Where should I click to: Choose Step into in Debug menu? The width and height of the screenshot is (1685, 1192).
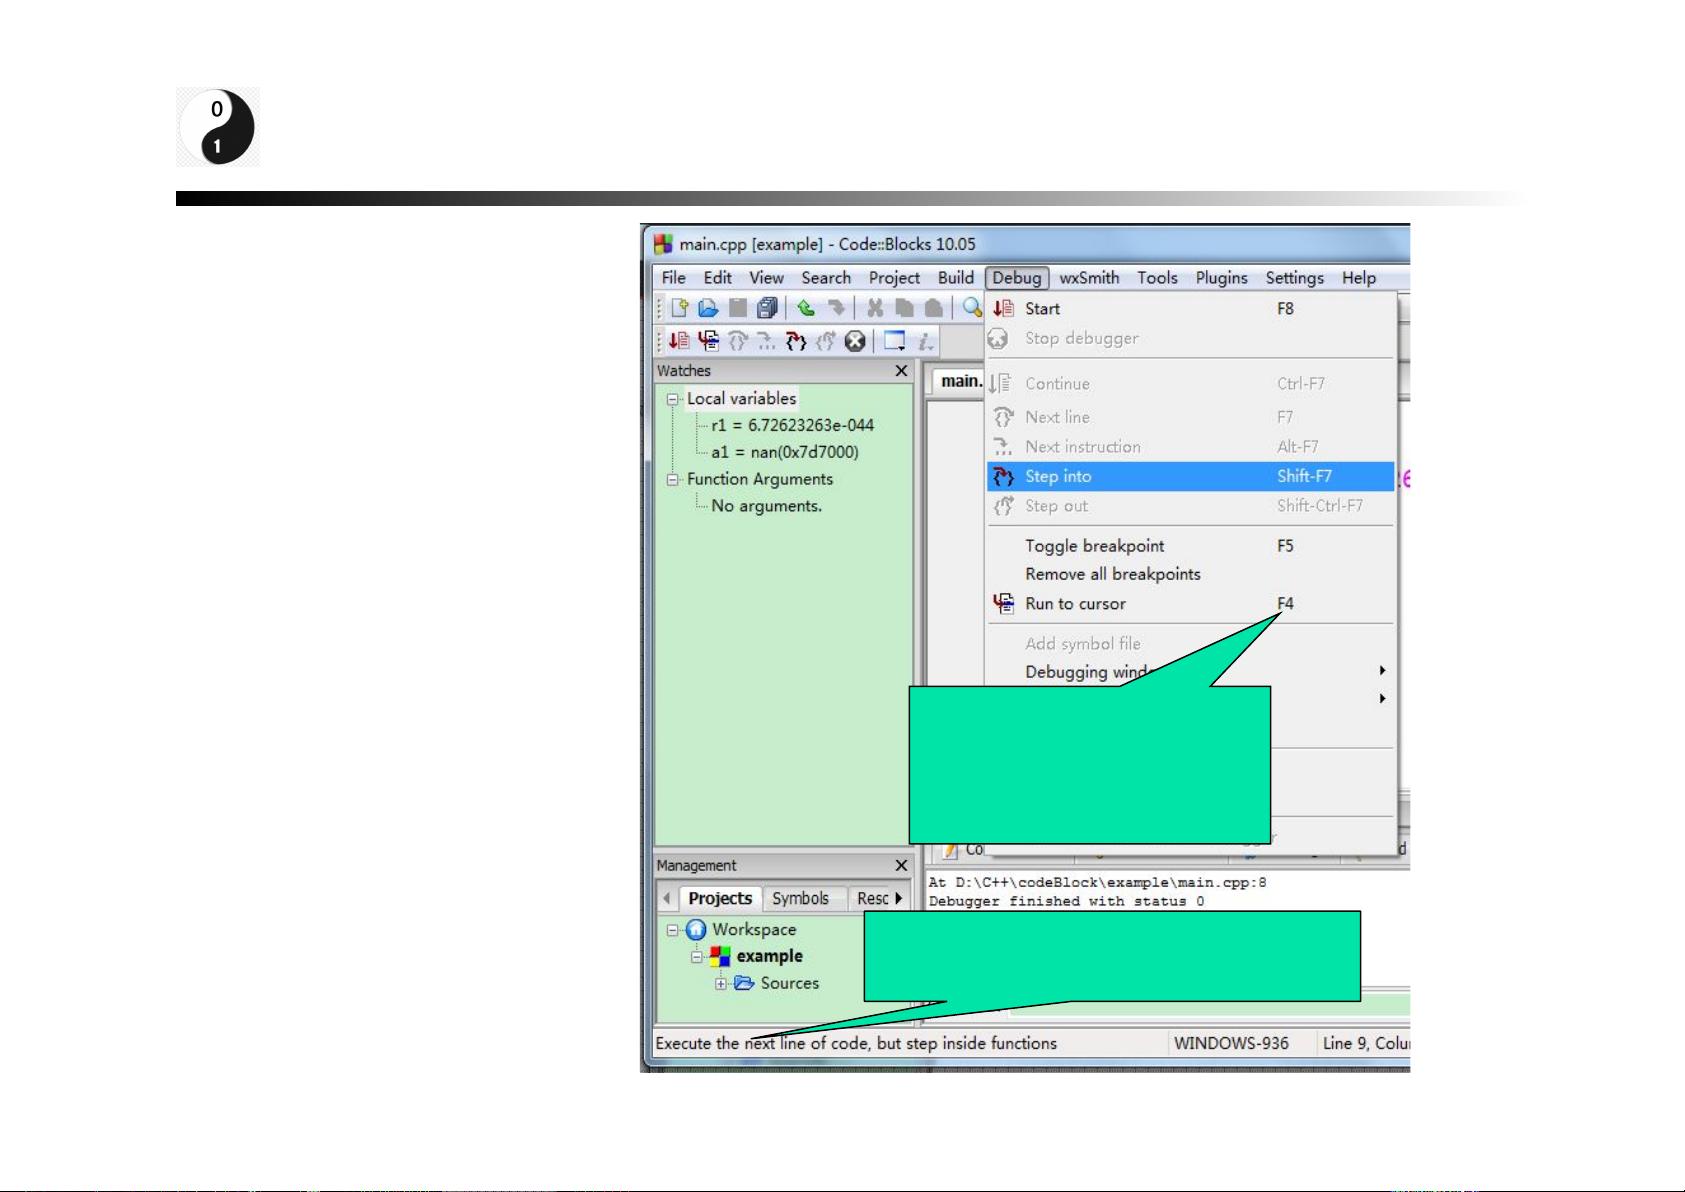coord(1190,476)
